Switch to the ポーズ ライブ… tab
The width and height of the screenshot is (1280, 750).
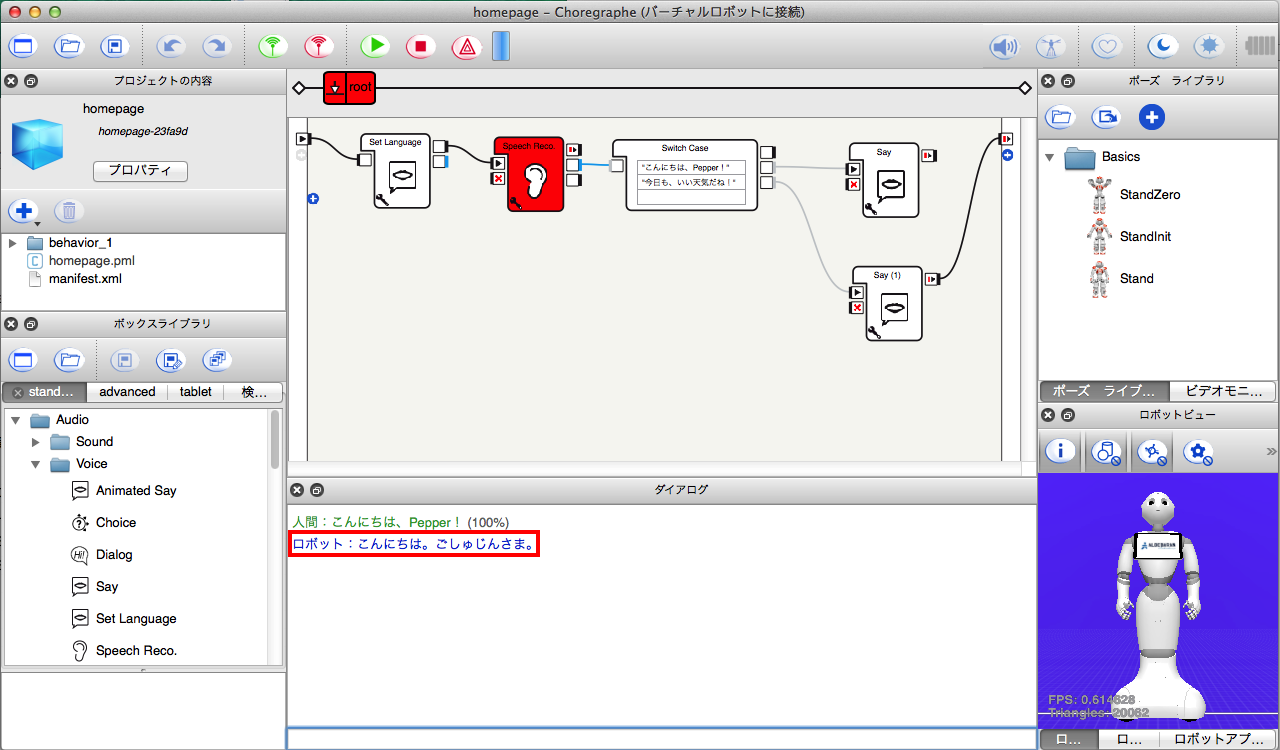pyautogui.click(x=1104, y=392)
